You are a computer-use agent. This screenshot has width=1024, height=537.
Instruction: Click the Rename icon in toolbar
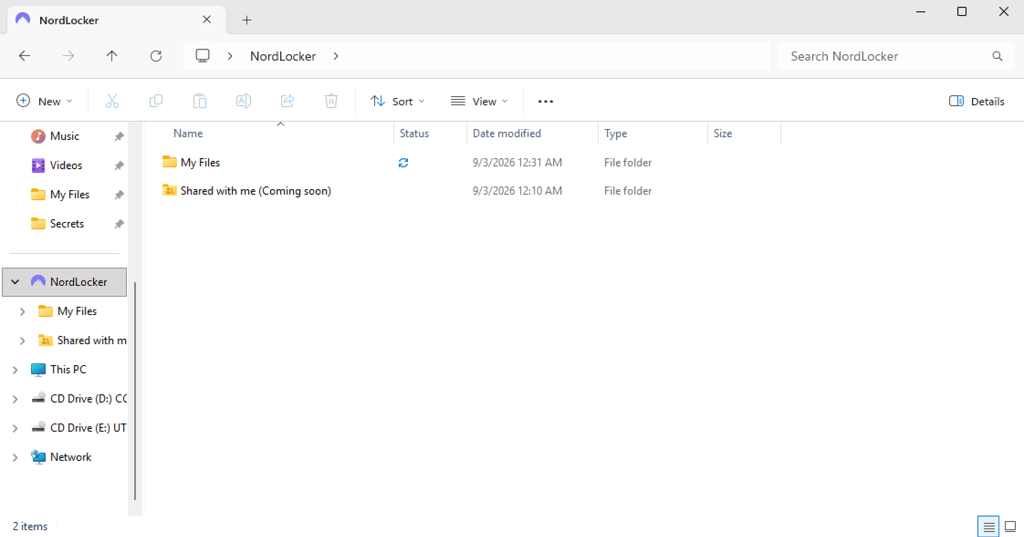click(x=244, y=101)
